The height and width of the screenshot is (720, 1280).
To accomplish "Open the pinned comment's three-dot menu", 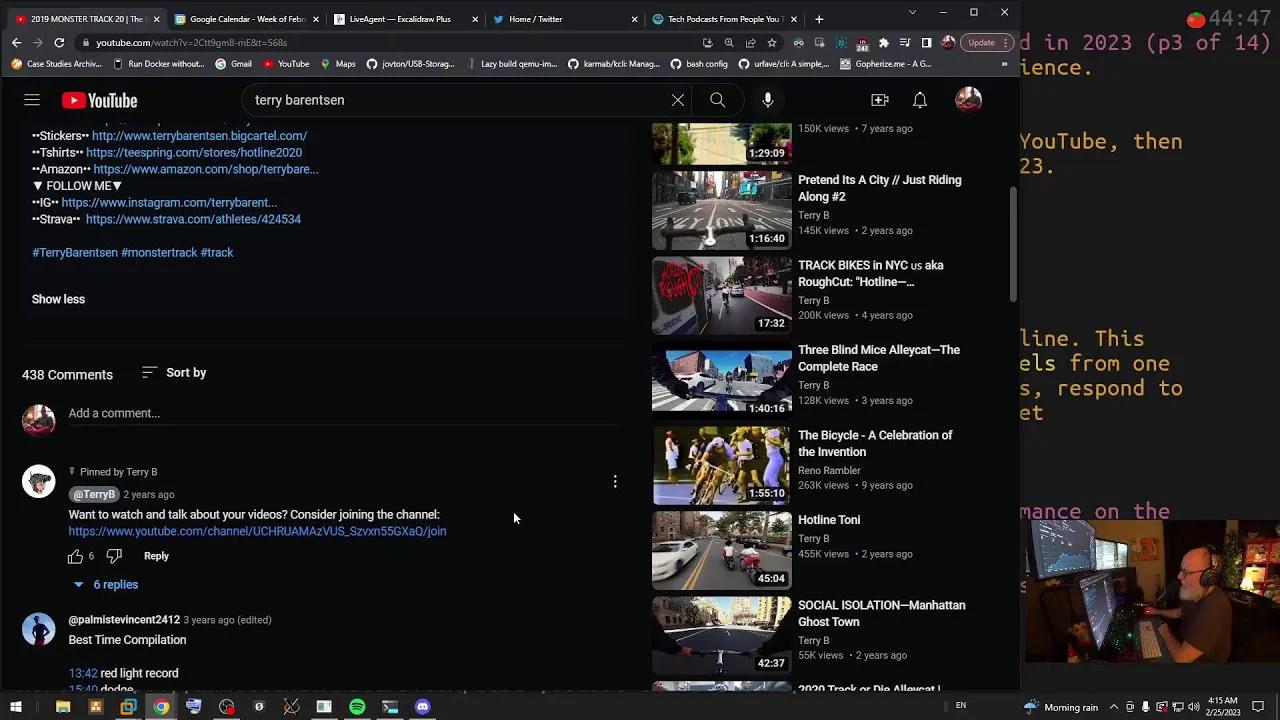I will tap(615, 482).
